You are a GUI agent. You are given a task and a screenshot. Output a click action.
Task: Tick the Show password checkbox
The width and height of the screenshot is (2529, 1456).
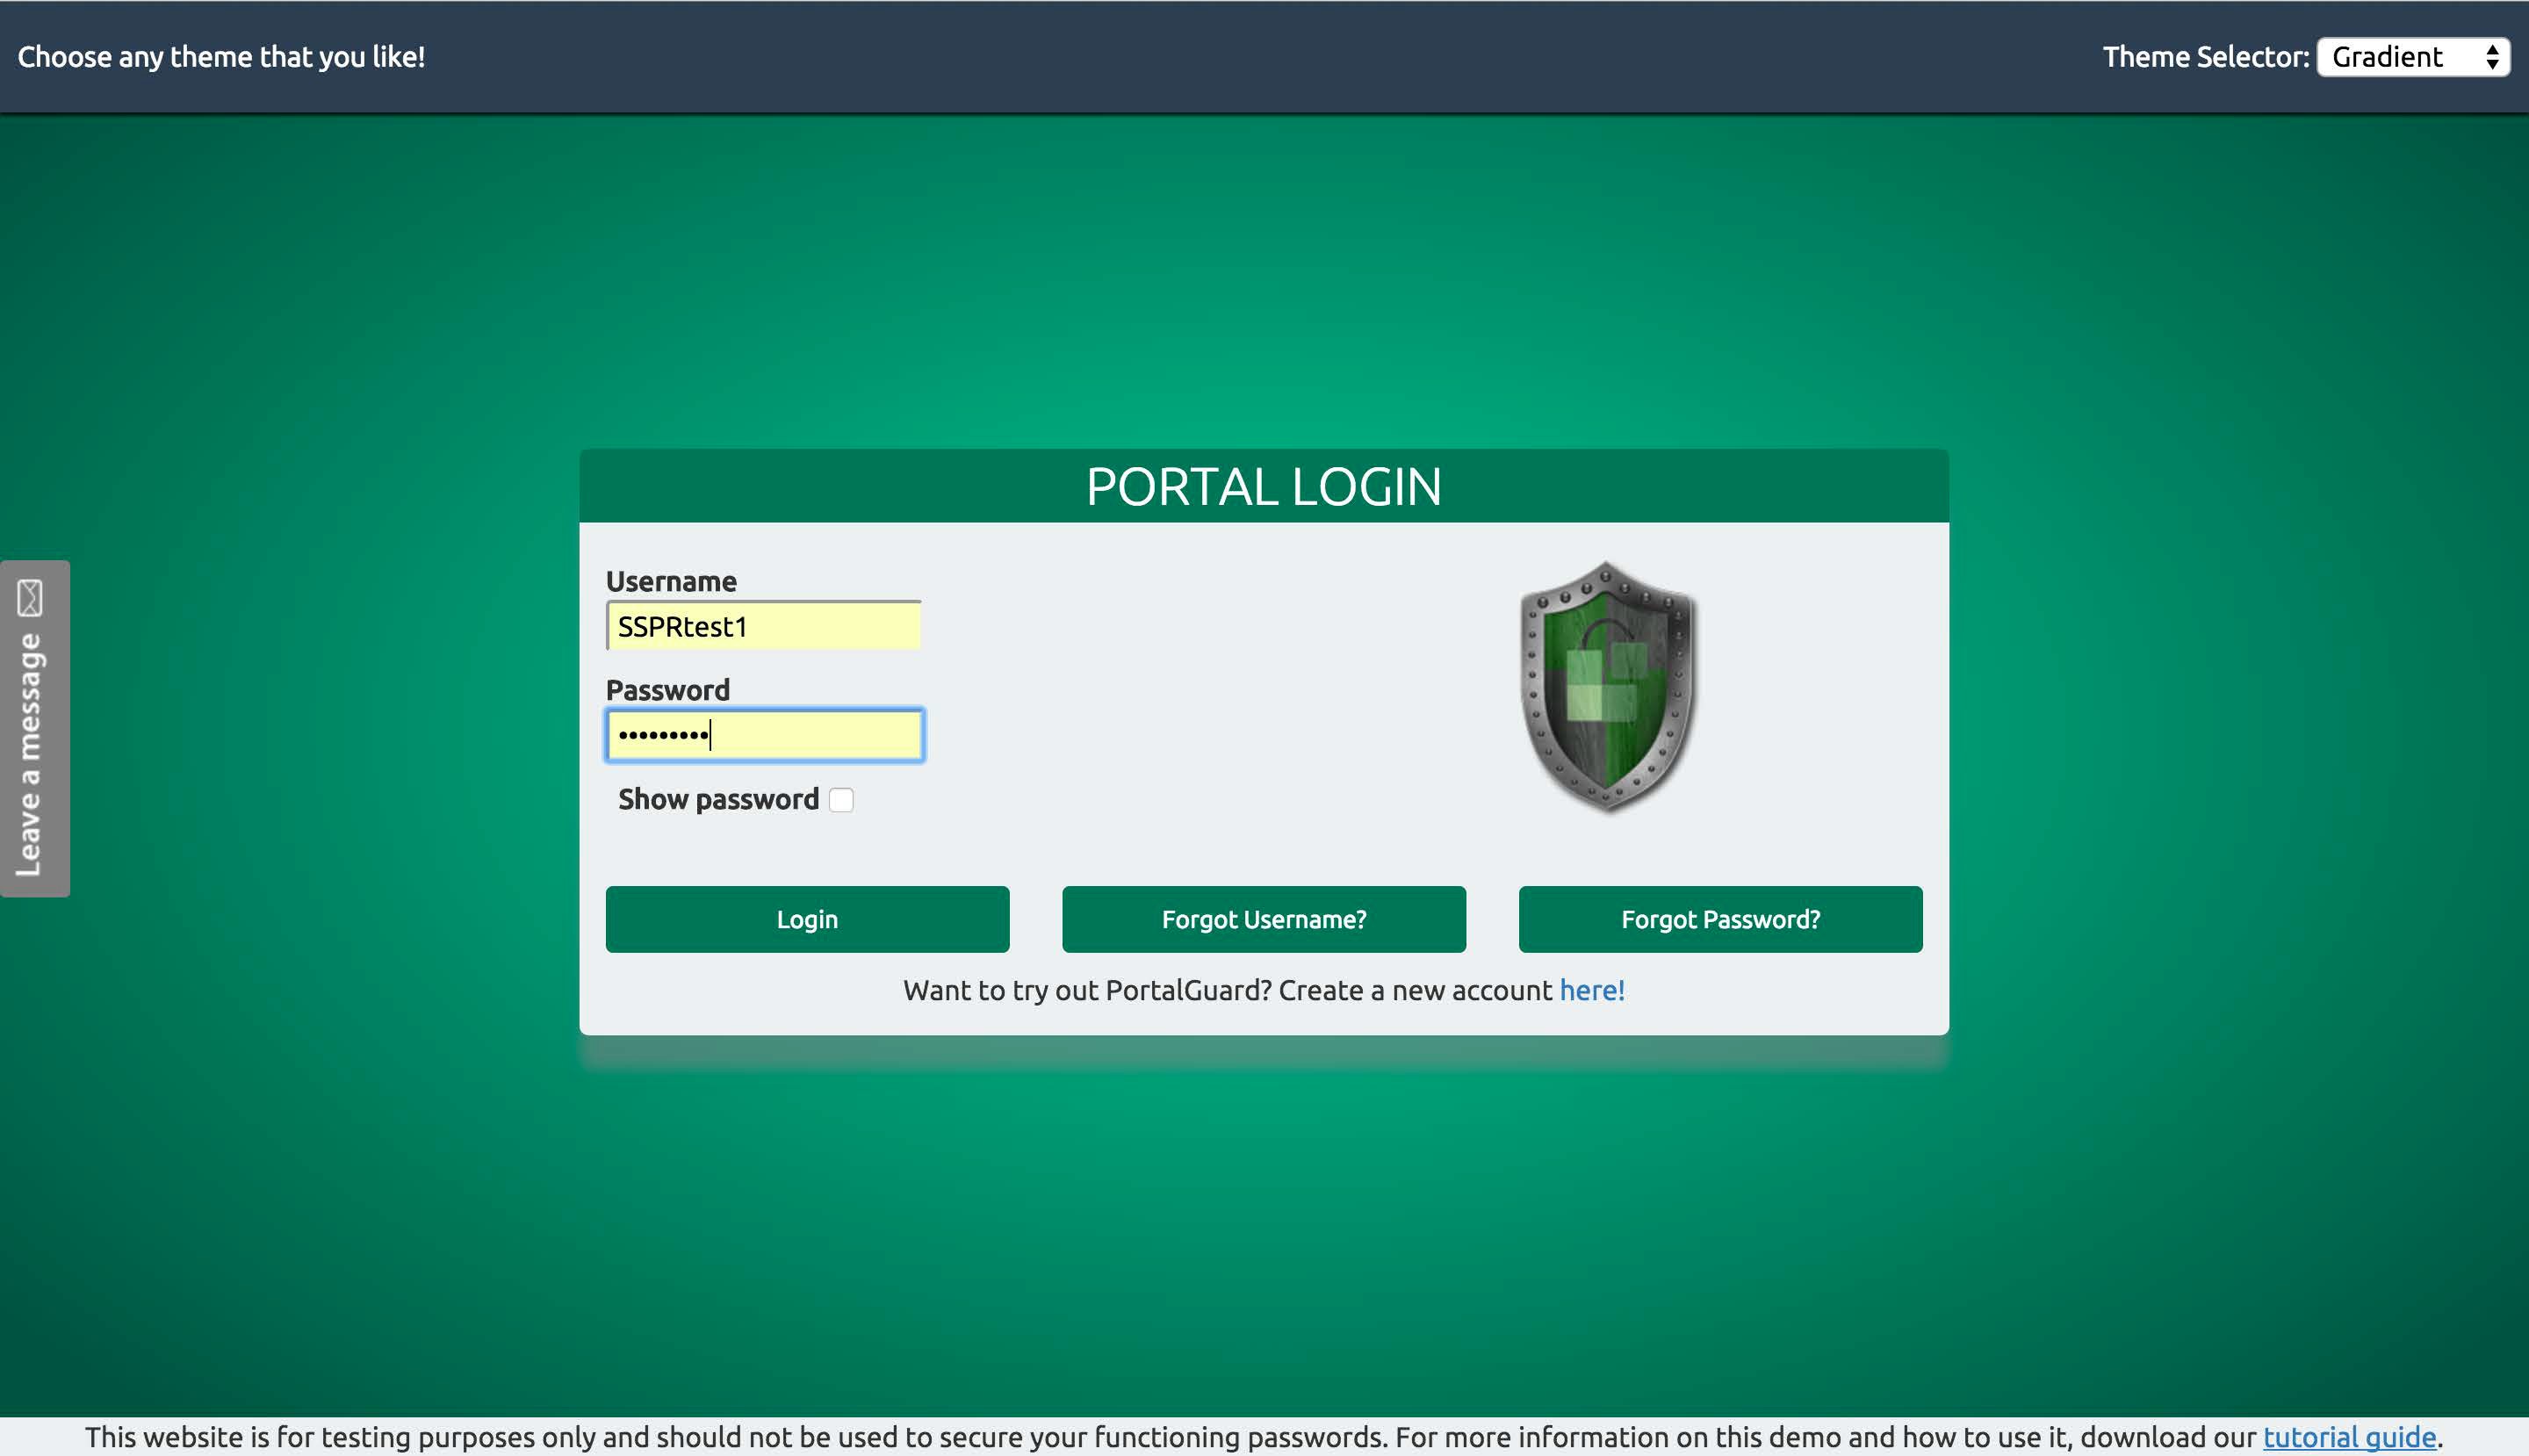point(841,800)
